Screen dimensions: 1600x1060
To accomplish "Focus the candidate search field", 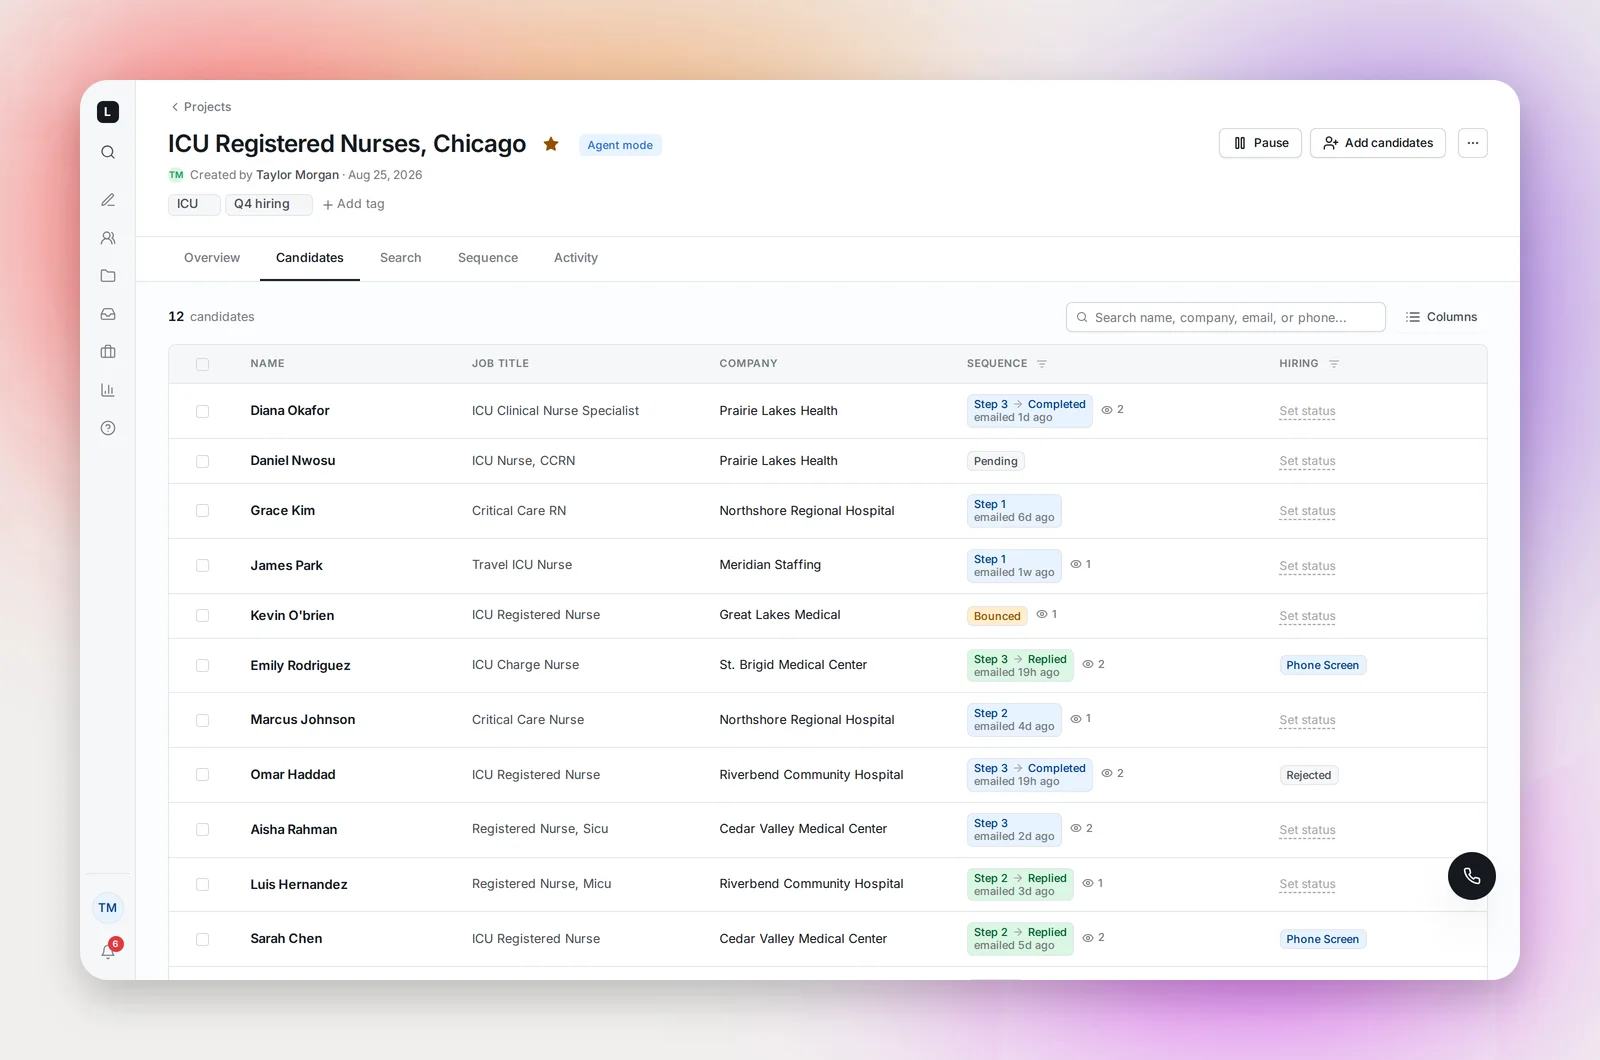I will pyautogui.click(x=1226, y=317).
